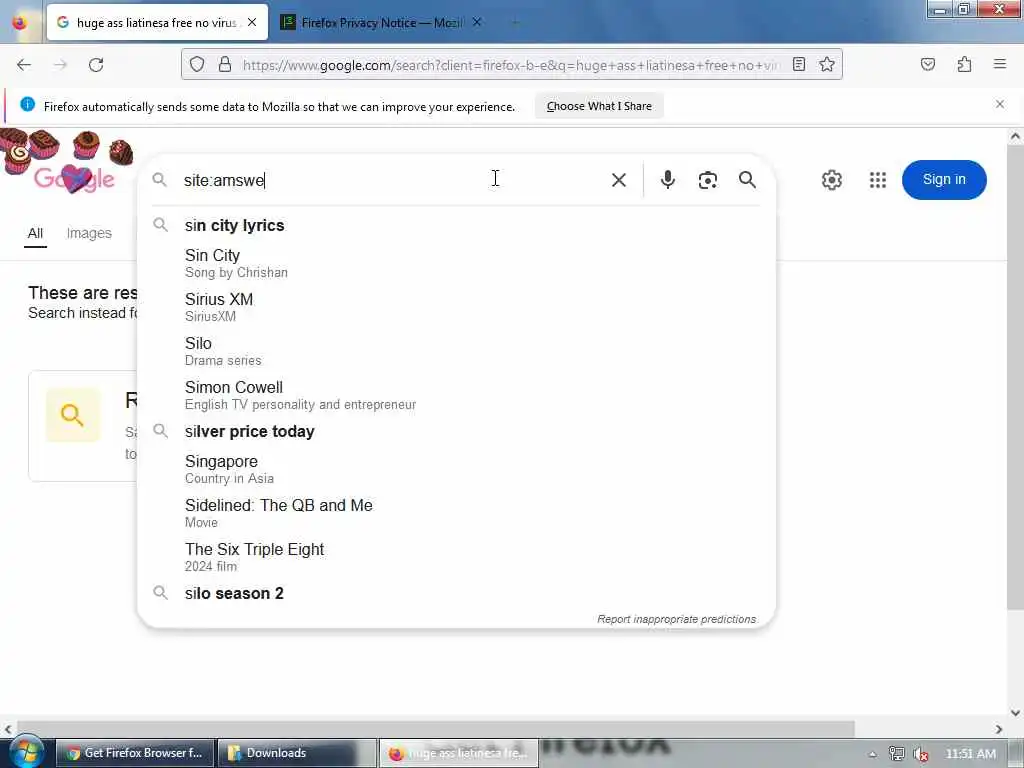Reload the current page
Screen dimensions: 1024x768
tap(96, 65)
